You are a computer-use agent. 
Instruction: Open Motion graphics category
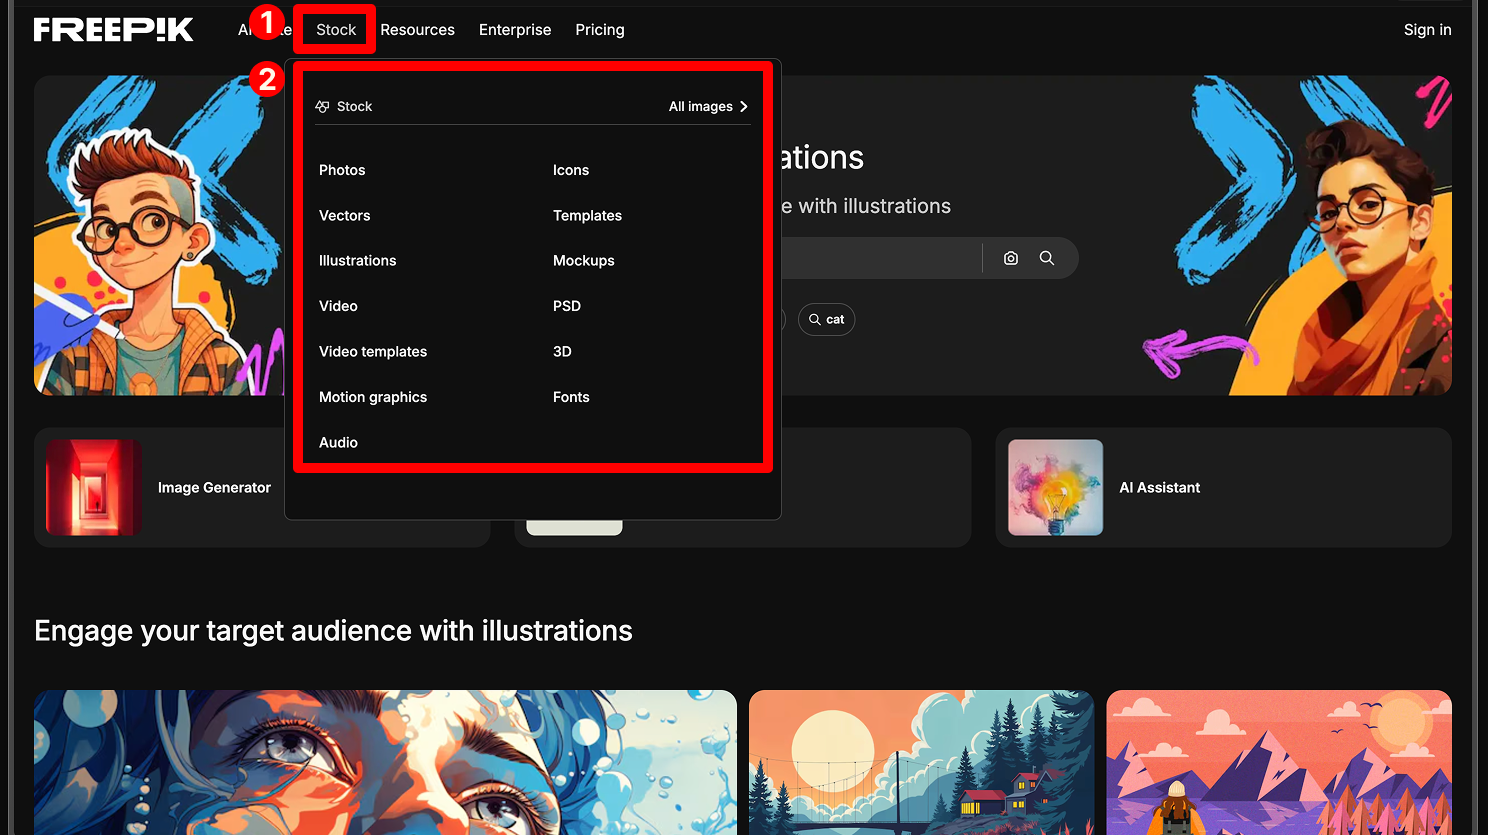(373, 397)
